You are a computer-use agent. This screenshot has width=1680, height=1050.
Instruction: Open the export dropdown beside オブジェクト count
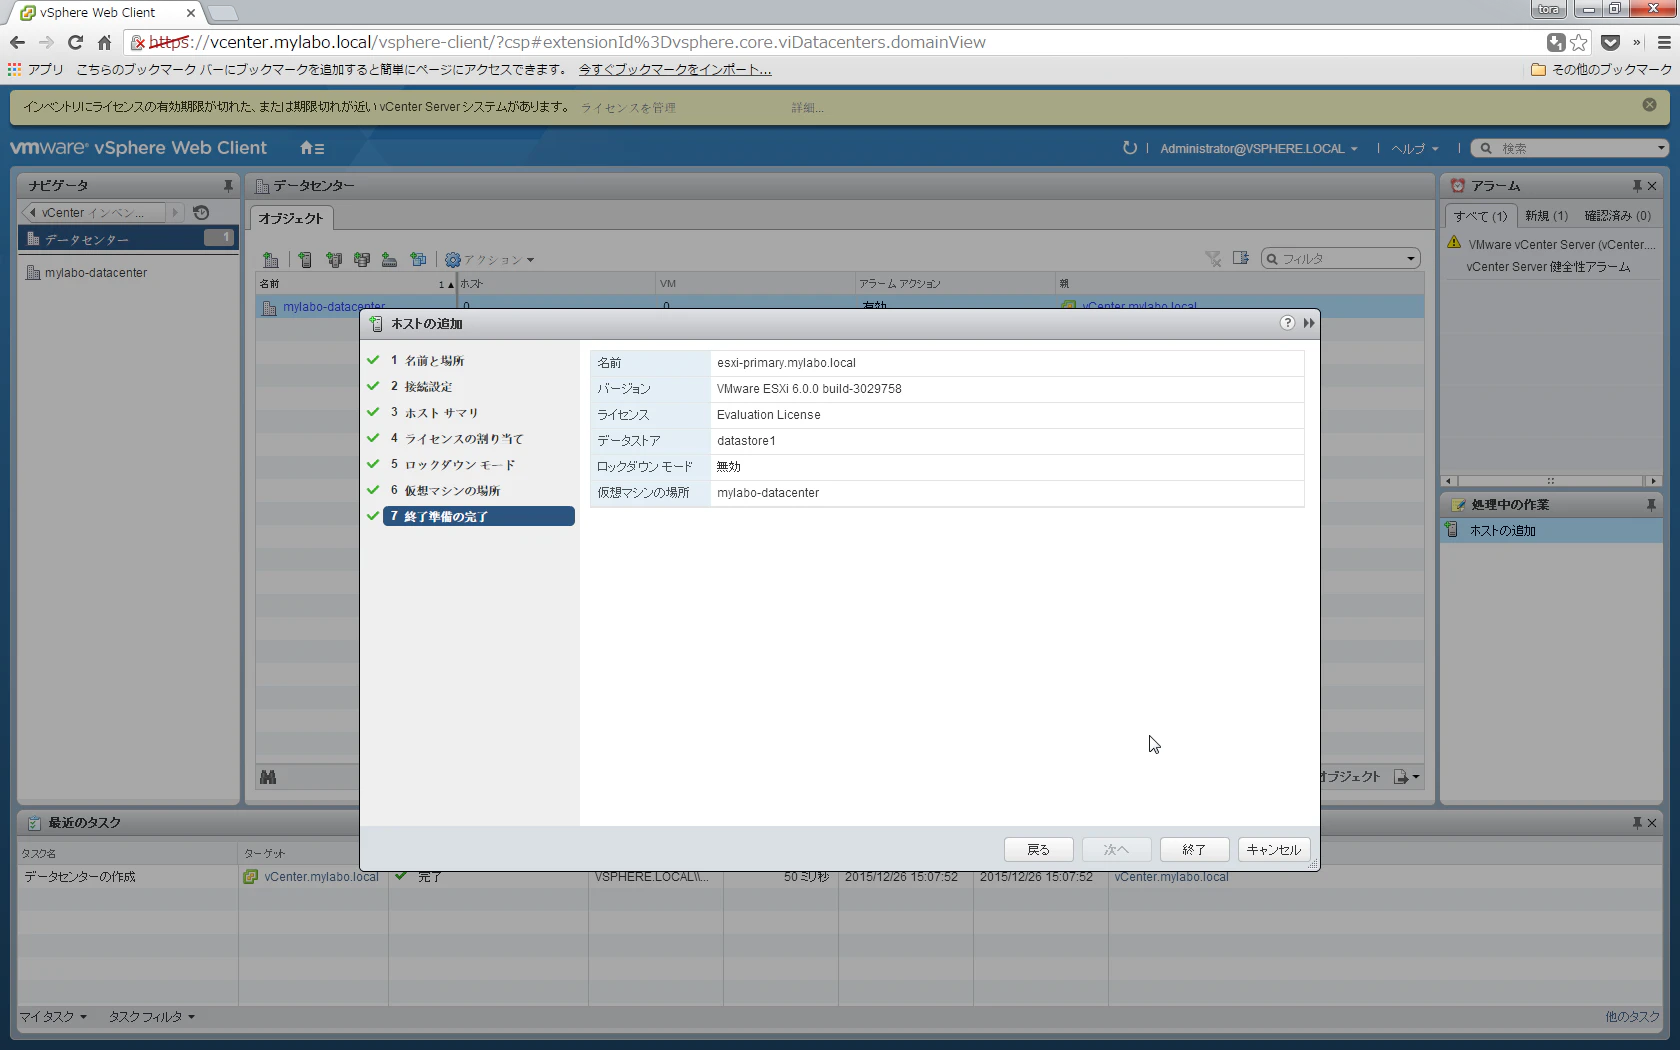coord(1407,777)
